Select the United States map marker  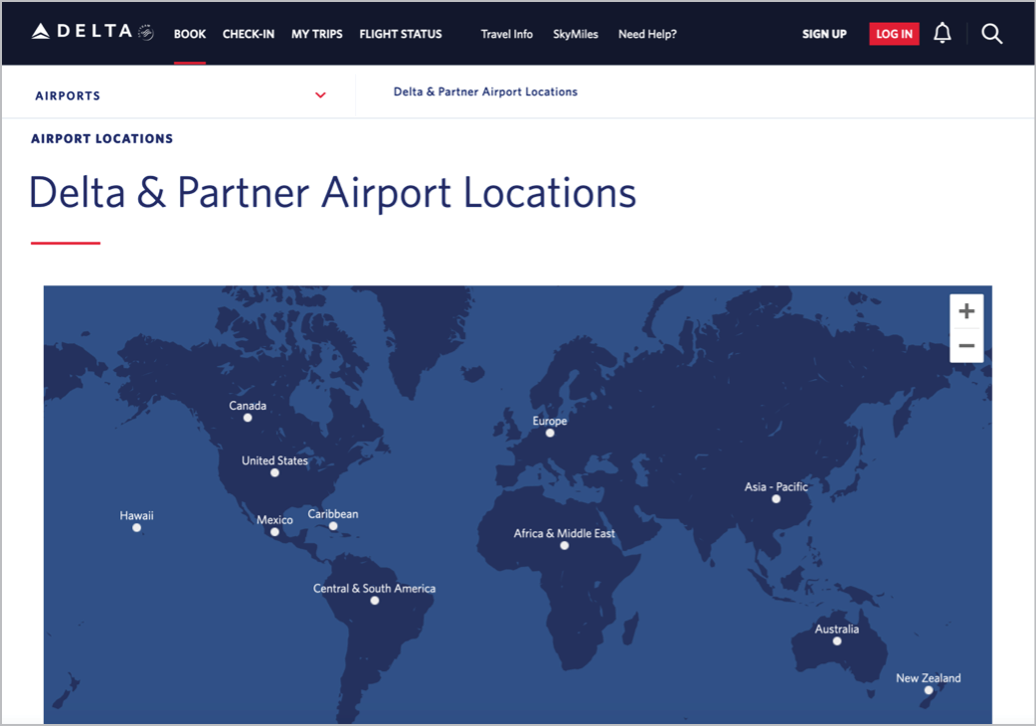click(x=274, y=471)
